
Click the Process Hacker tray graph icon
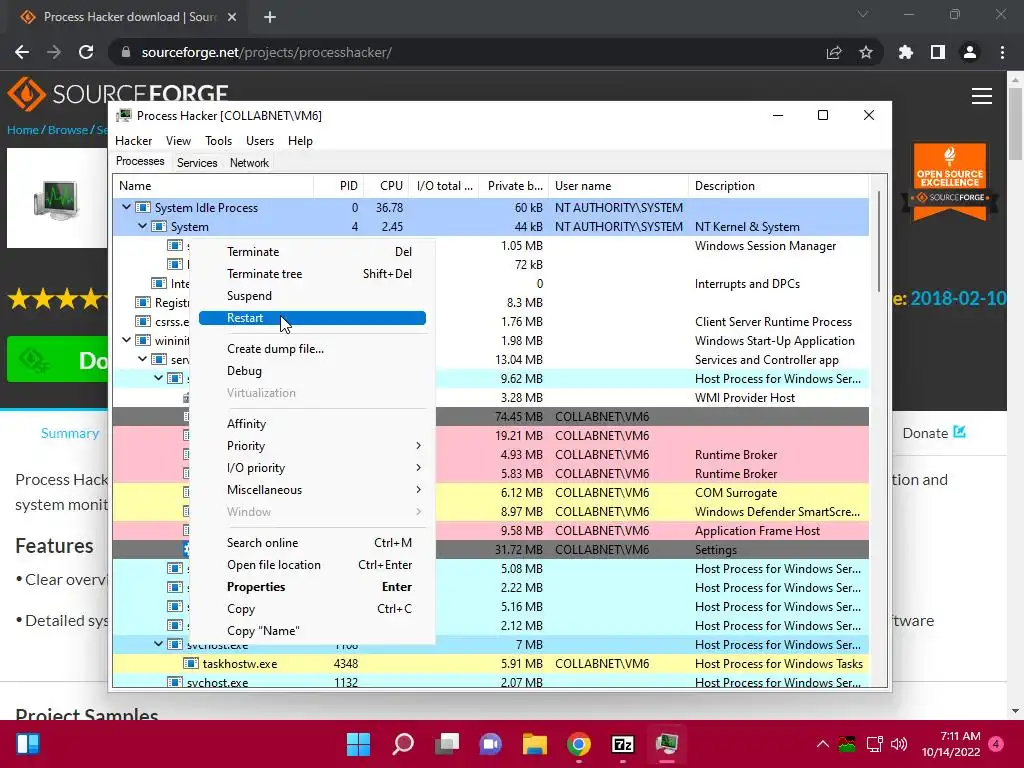[x=847, y=744]
